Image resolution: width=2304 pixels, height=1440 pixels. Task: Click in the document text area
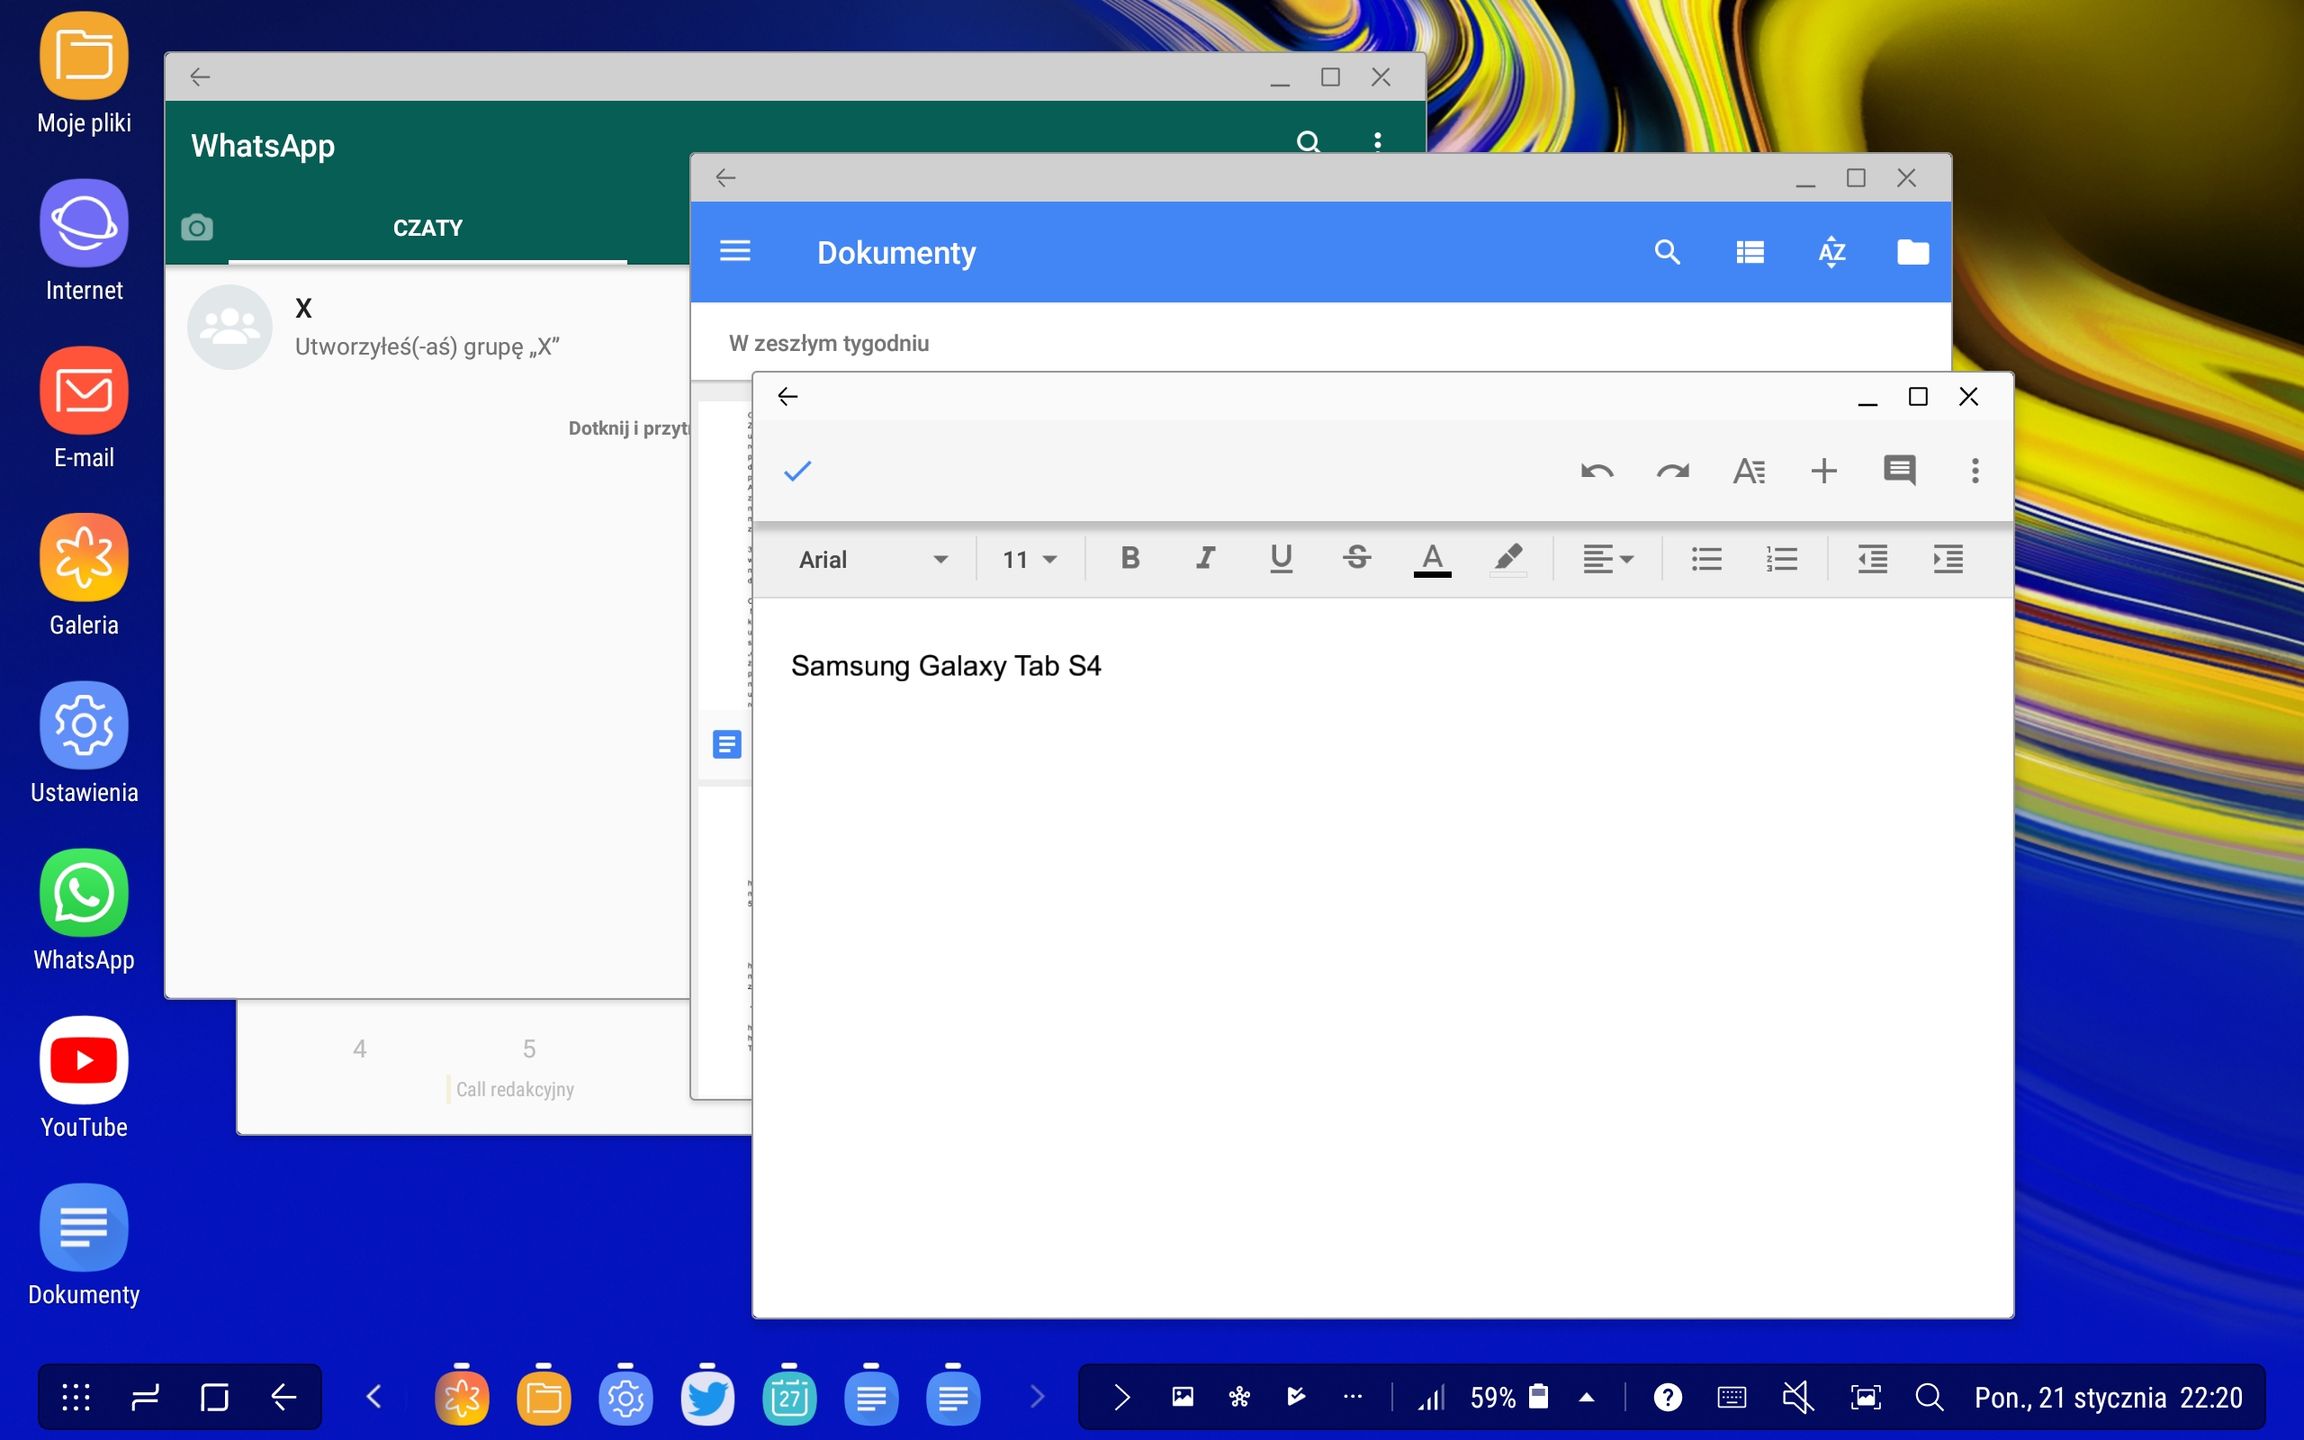tap(1382, 956)
